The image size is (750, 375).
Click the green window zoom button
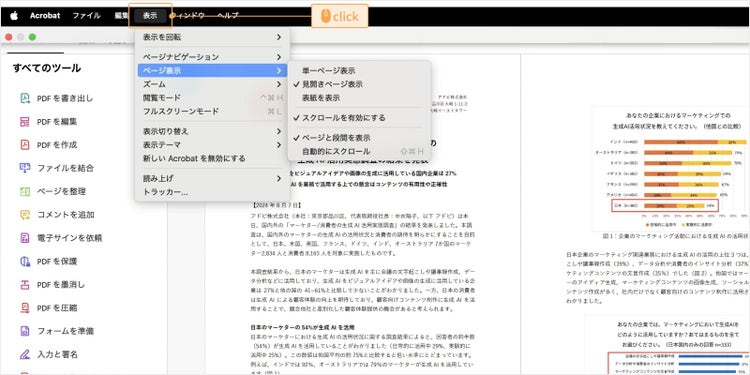[x=33, y=37]
